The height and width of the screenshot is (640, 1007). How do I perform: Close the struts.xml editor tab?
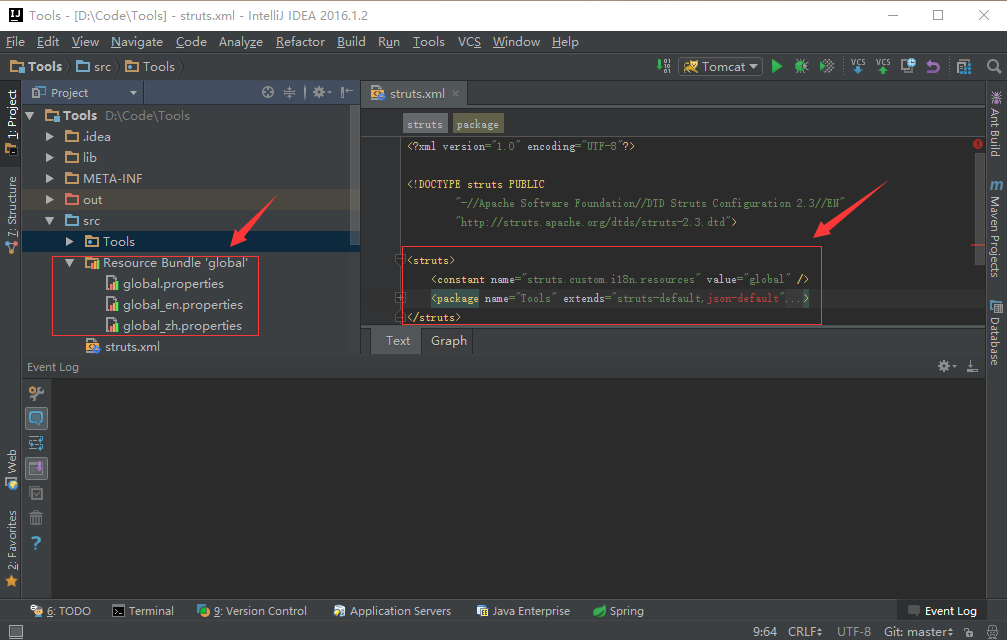pyautogui.click(x=455, y=94)
